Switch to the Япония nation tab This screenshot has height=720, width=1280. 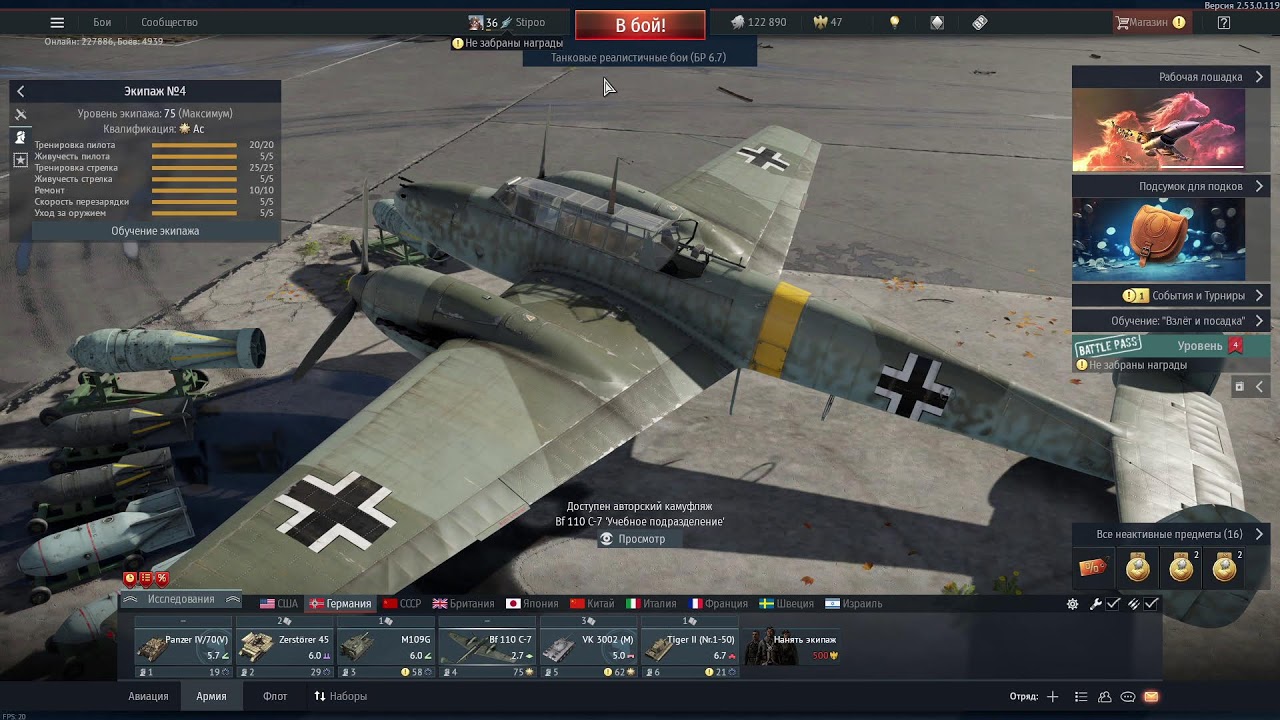click(x=532, y=604)
